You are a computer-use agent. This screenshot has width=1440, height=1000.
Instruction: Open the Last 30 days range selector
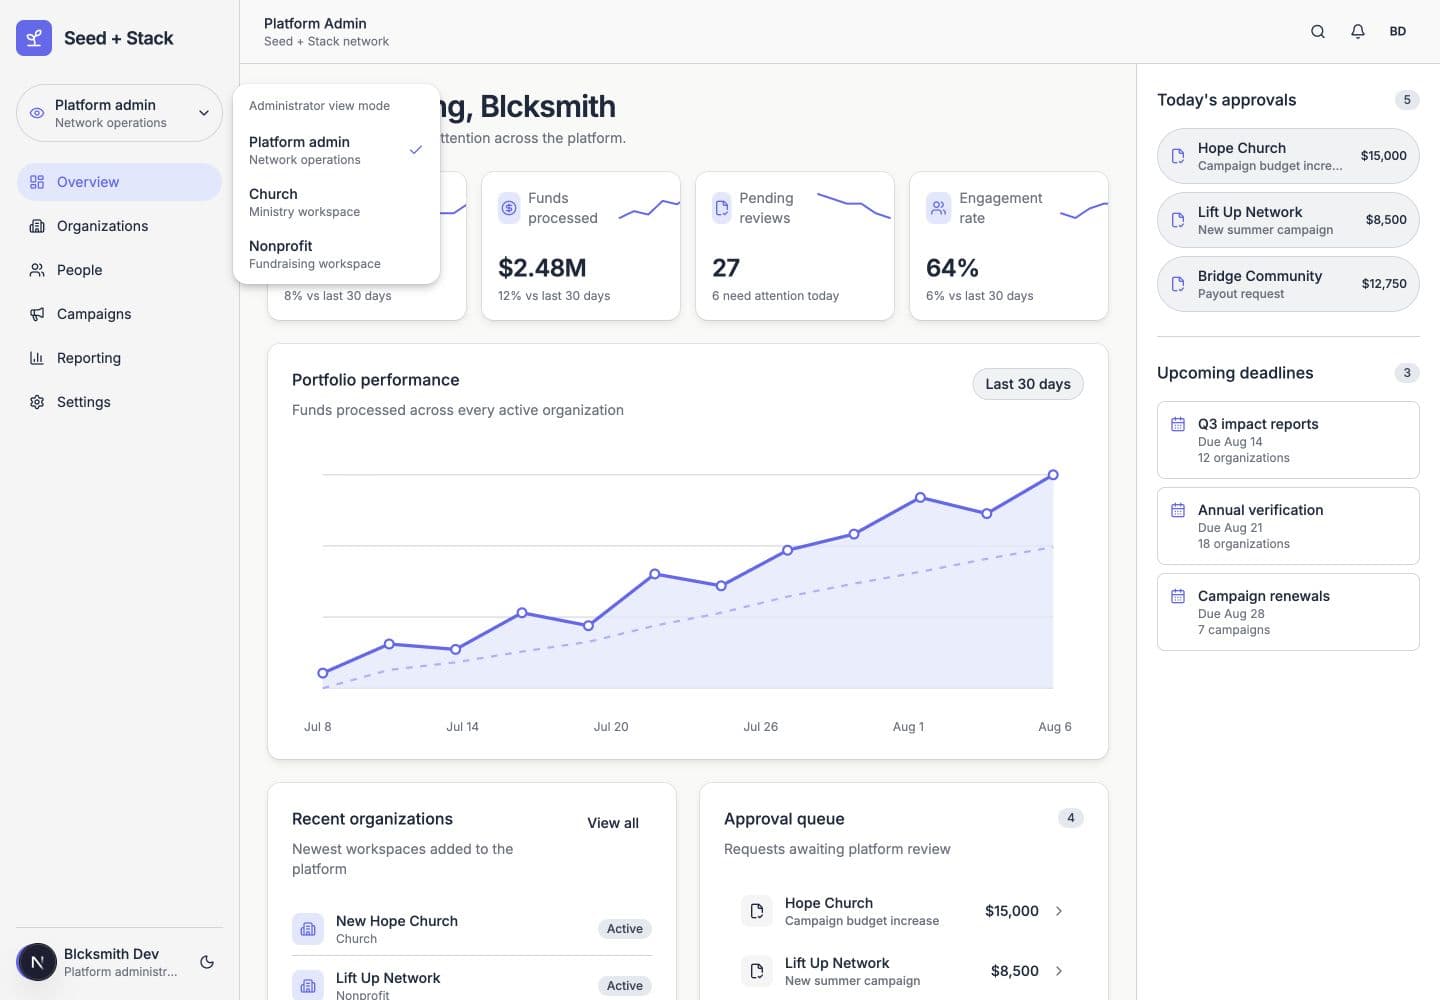point(1028,384)
